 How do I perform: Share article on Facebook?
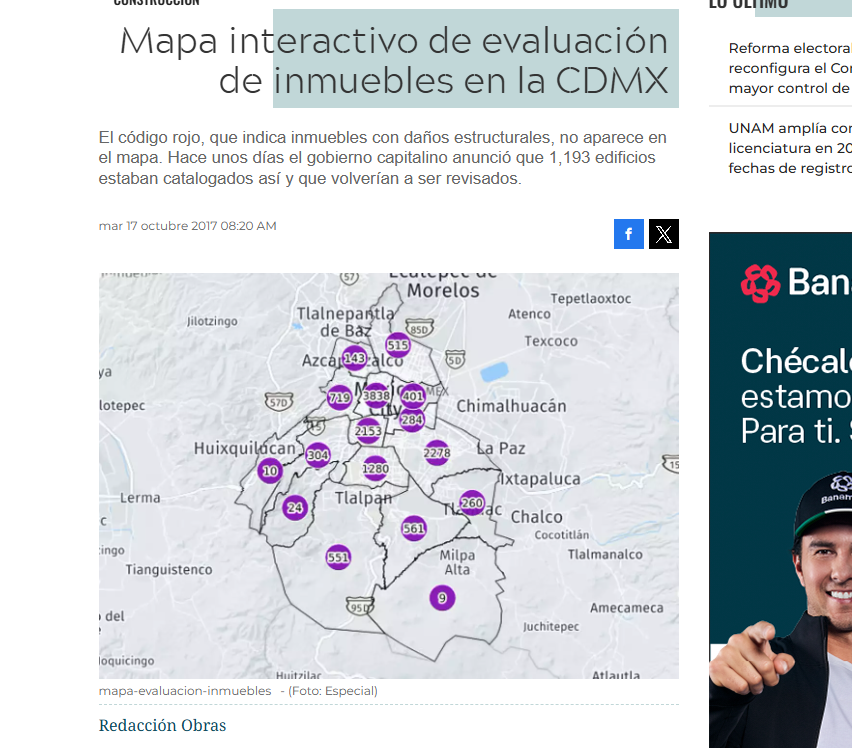coord(628,234)
